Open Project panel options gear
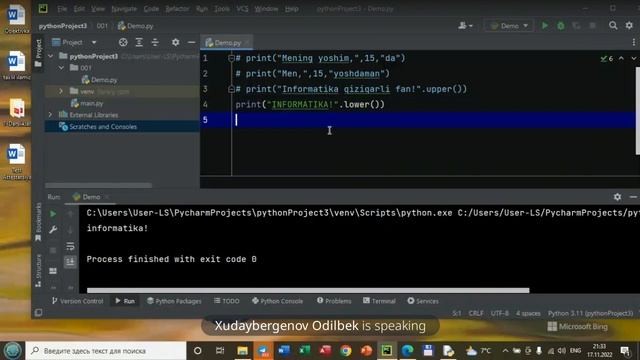The width and height of the screenshot is (640, 360). pyautogui.click(x=176, y=42)
